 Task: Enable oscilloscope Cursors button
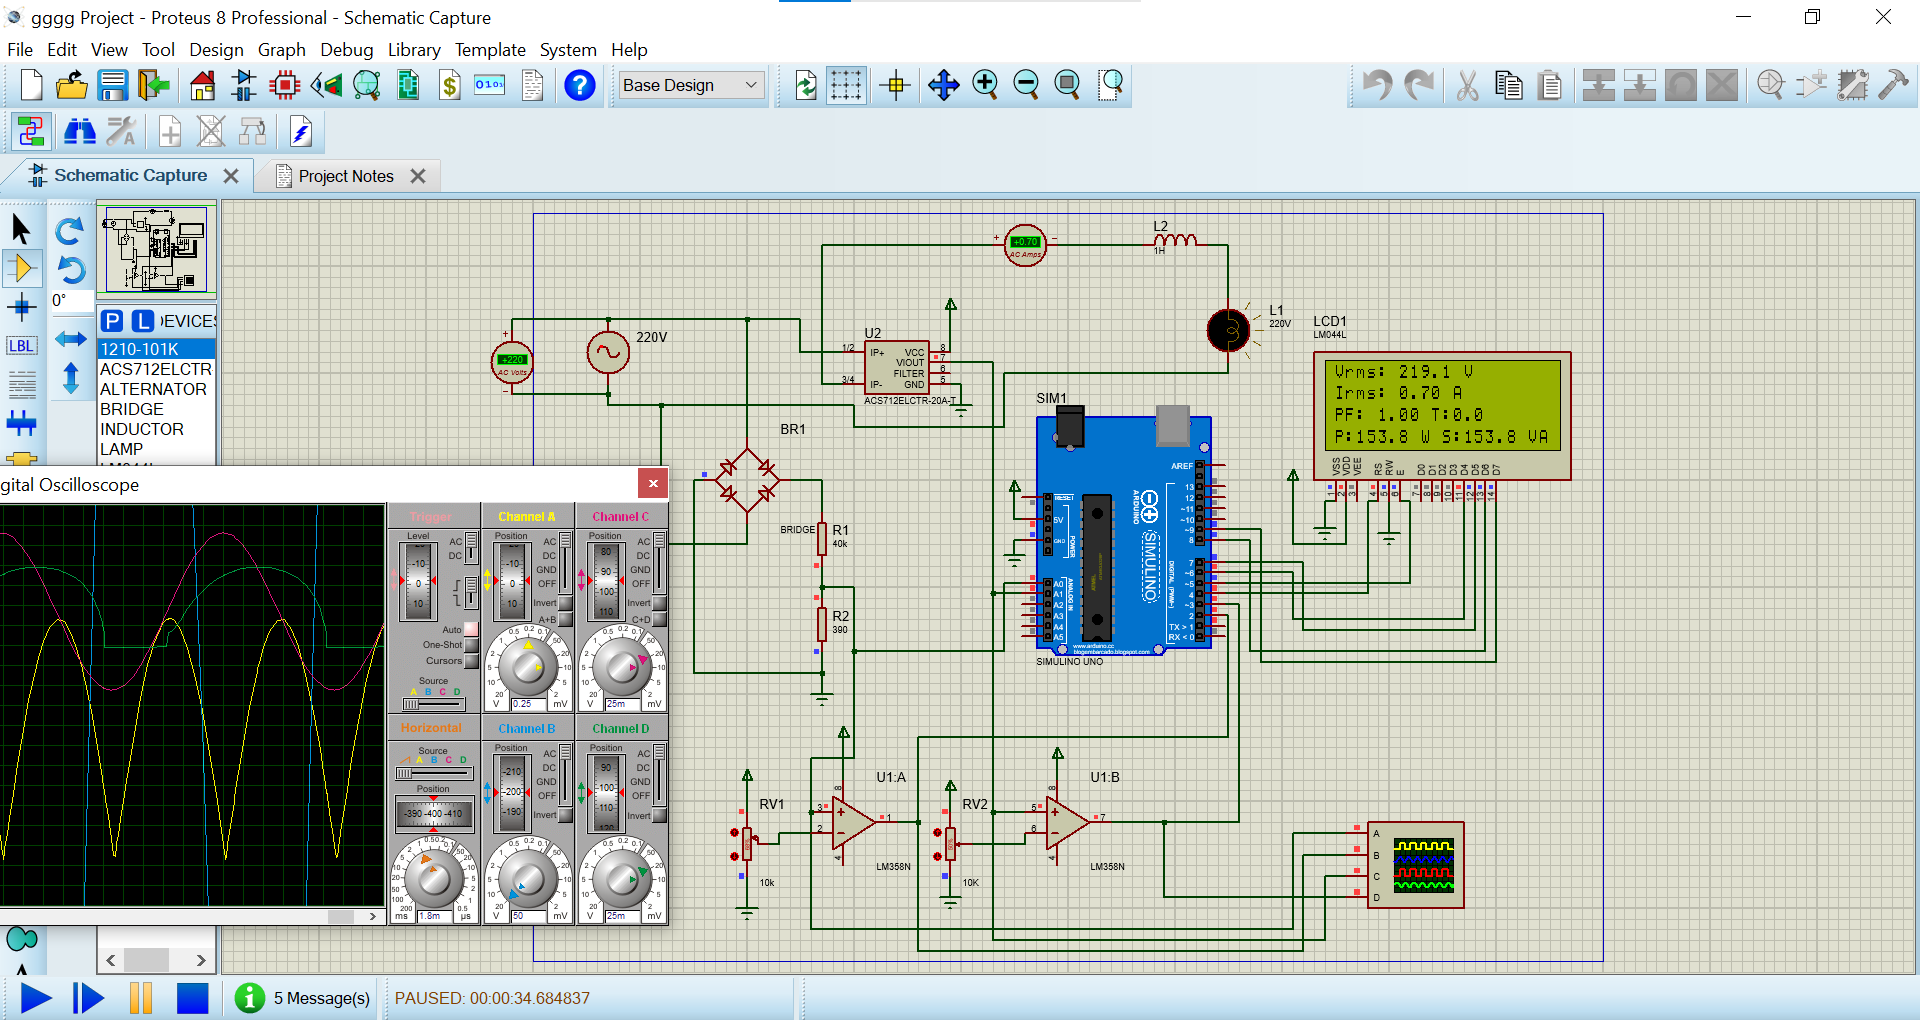[471, 661]
